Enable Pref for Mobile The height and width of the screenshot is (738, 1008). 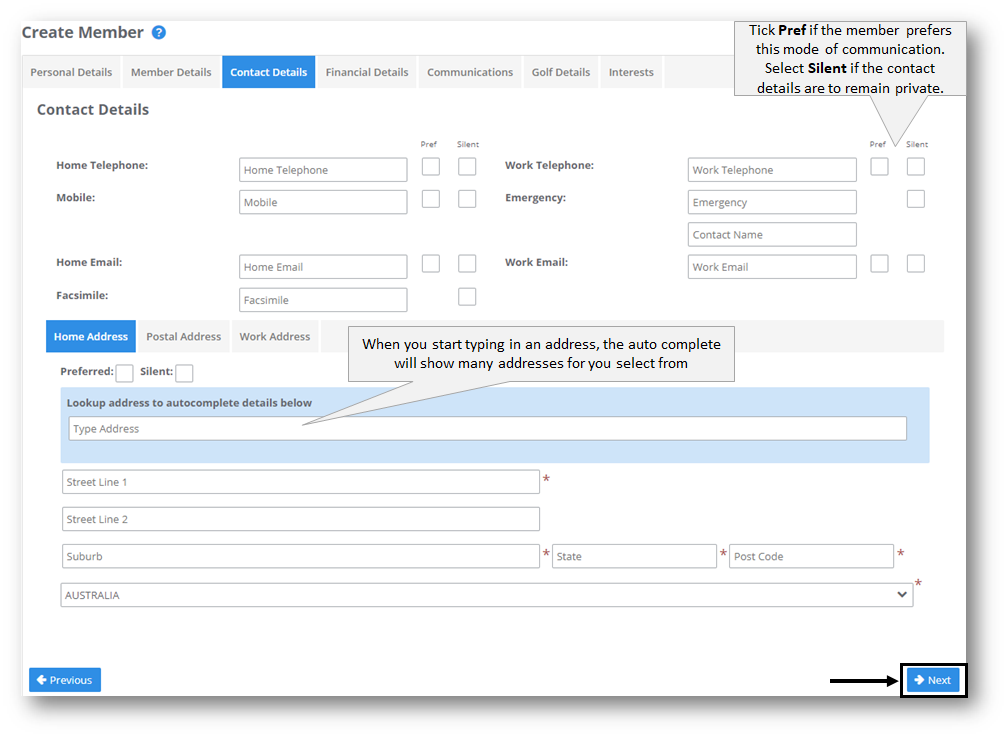click(x=430, y=198)
